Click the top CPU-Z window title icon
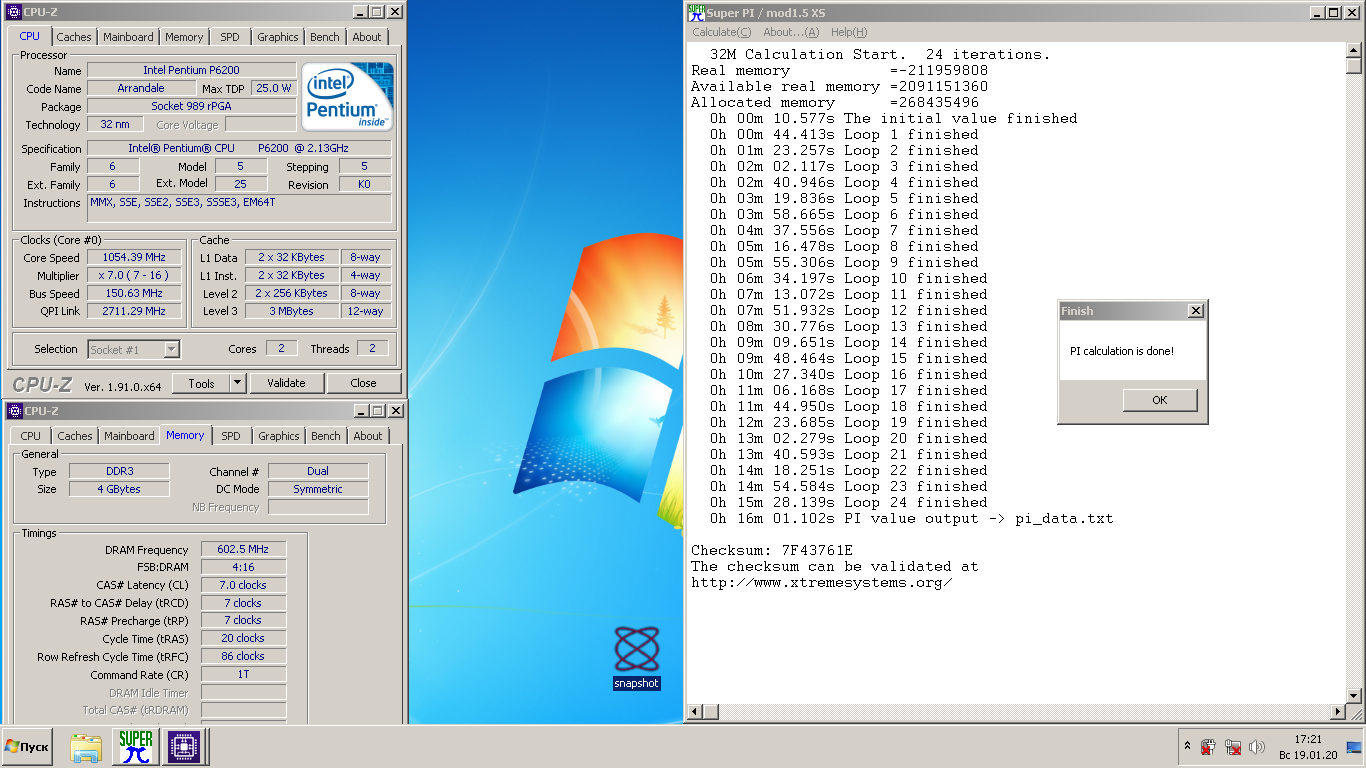This screenshot has width=1366, height=768. (14, 12)
